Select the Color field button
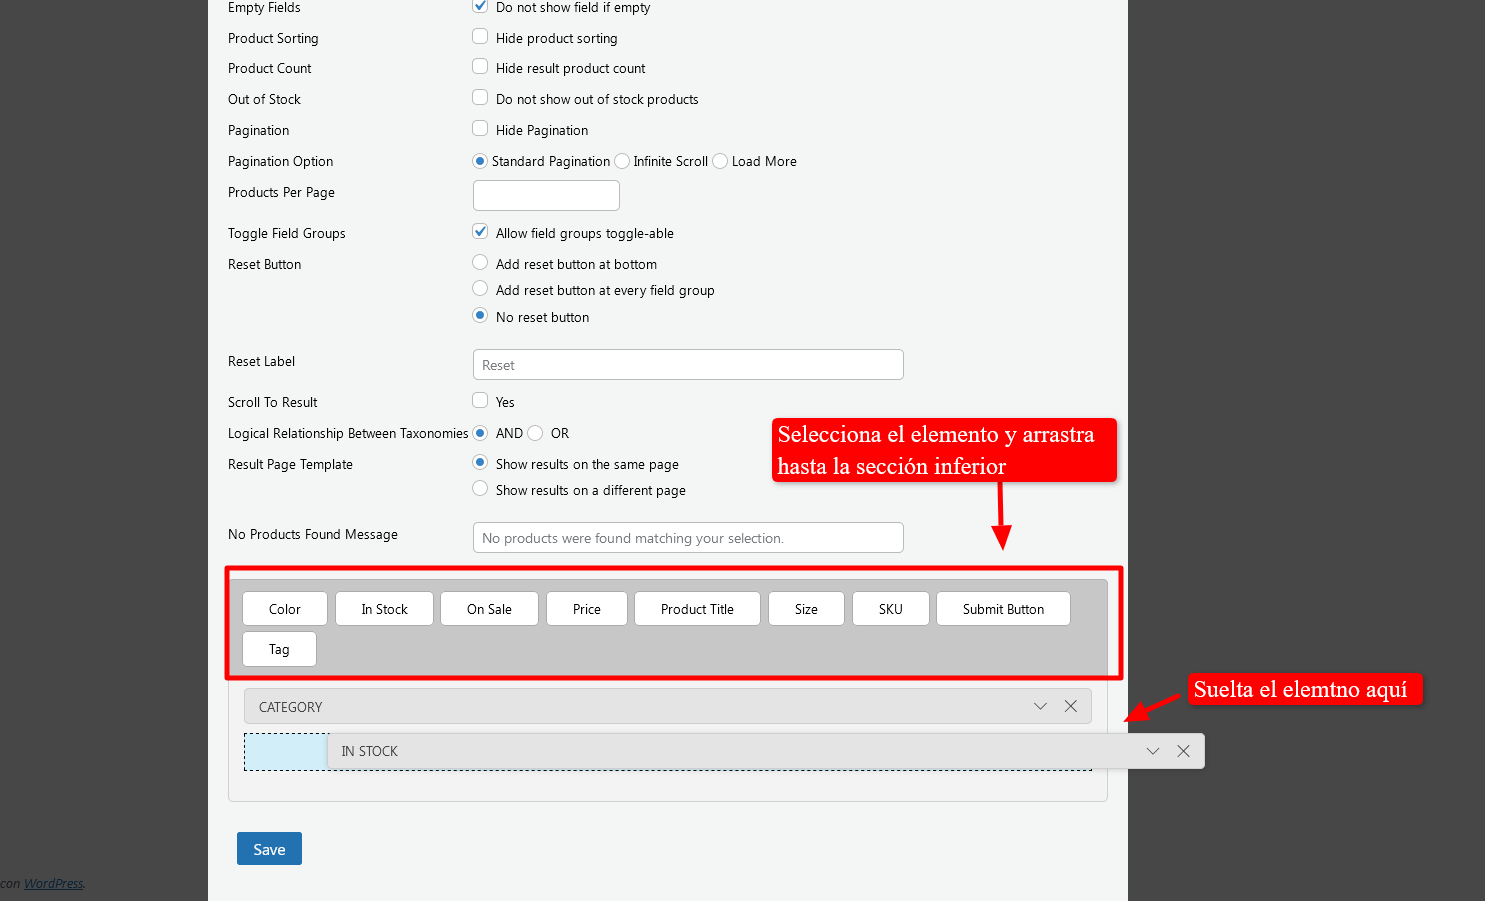This screenshot has width=1485, height=901. (x=285, y=609)
